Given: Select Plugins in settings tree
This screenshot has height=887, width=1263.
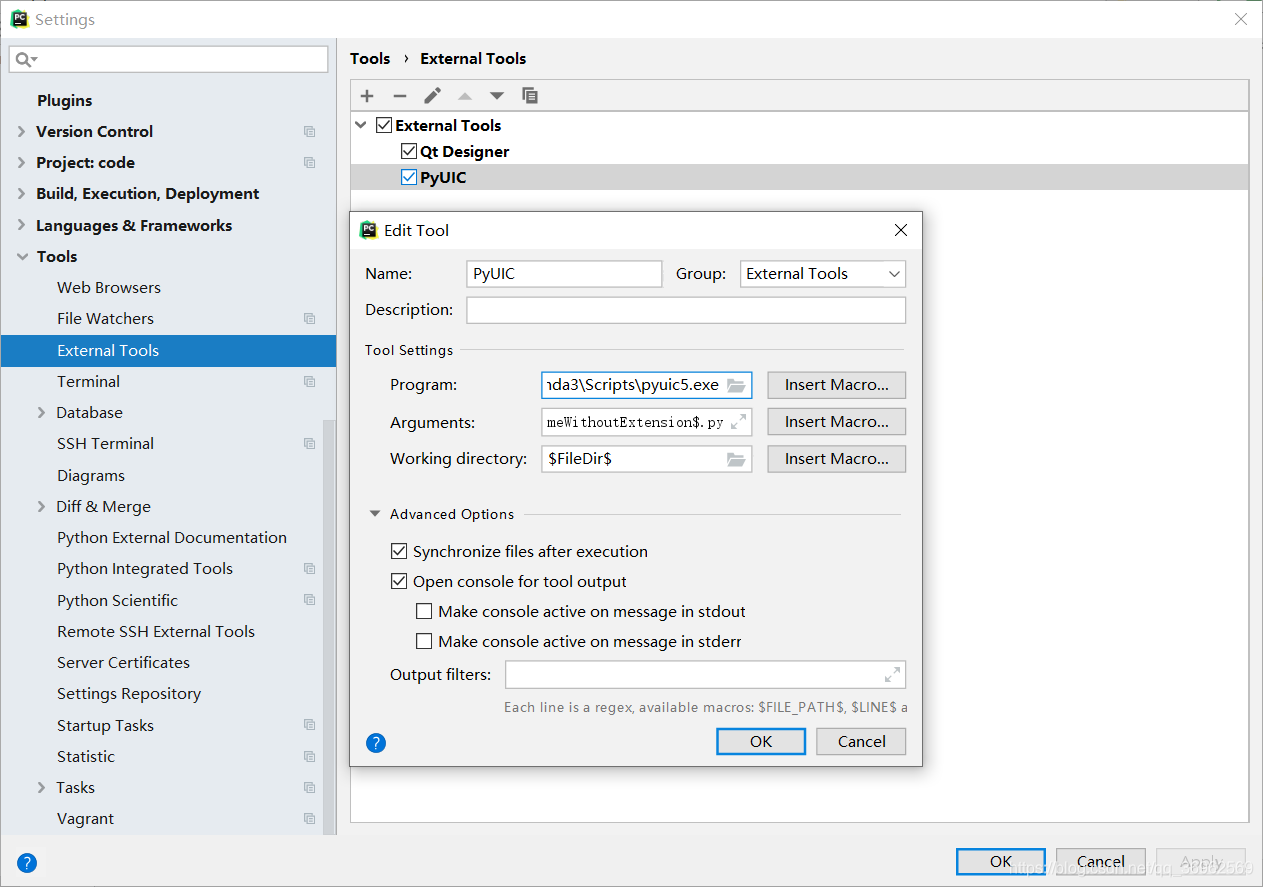Looking at the screenshot, I should [x=65, y=100].
